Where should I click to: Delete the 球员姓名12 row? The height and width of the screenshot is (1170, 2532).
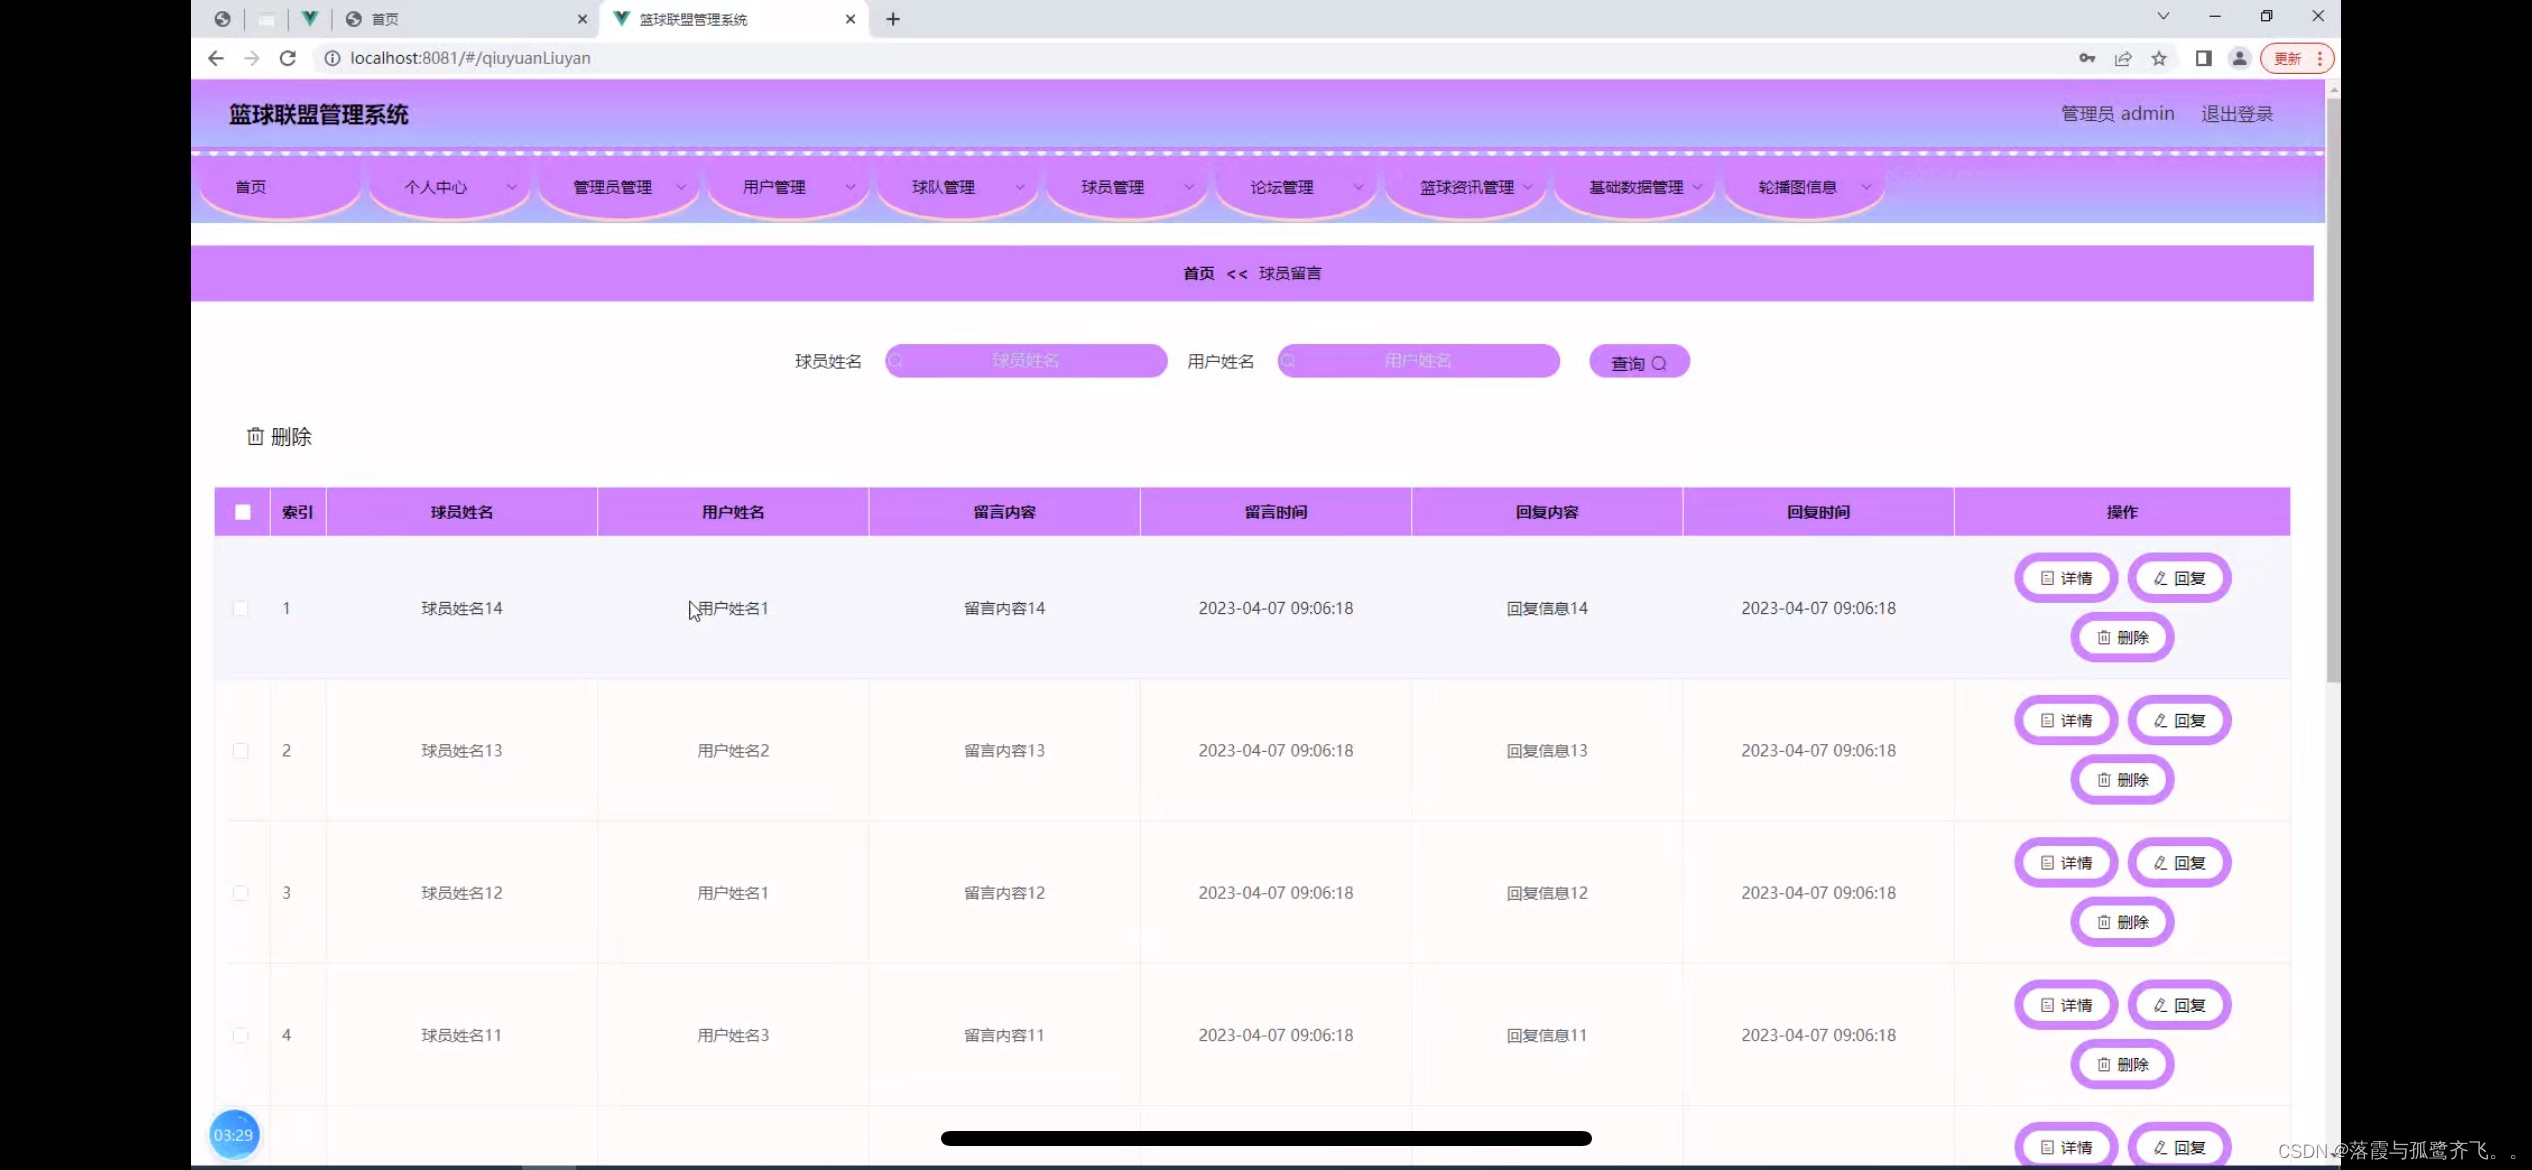point(2122,921)
